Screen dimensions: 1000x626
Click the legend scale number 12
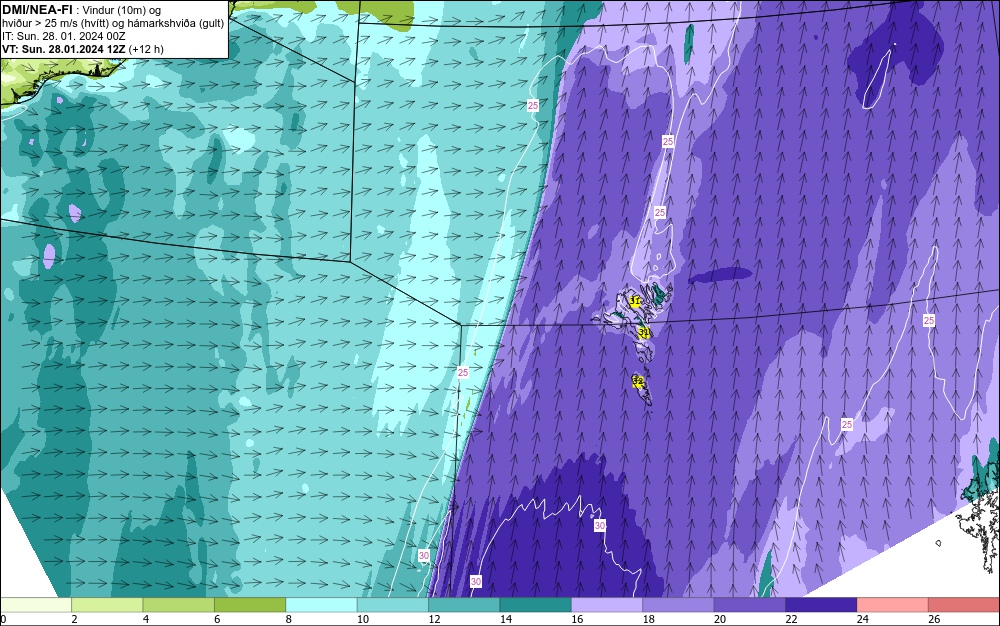coord(434,619)
